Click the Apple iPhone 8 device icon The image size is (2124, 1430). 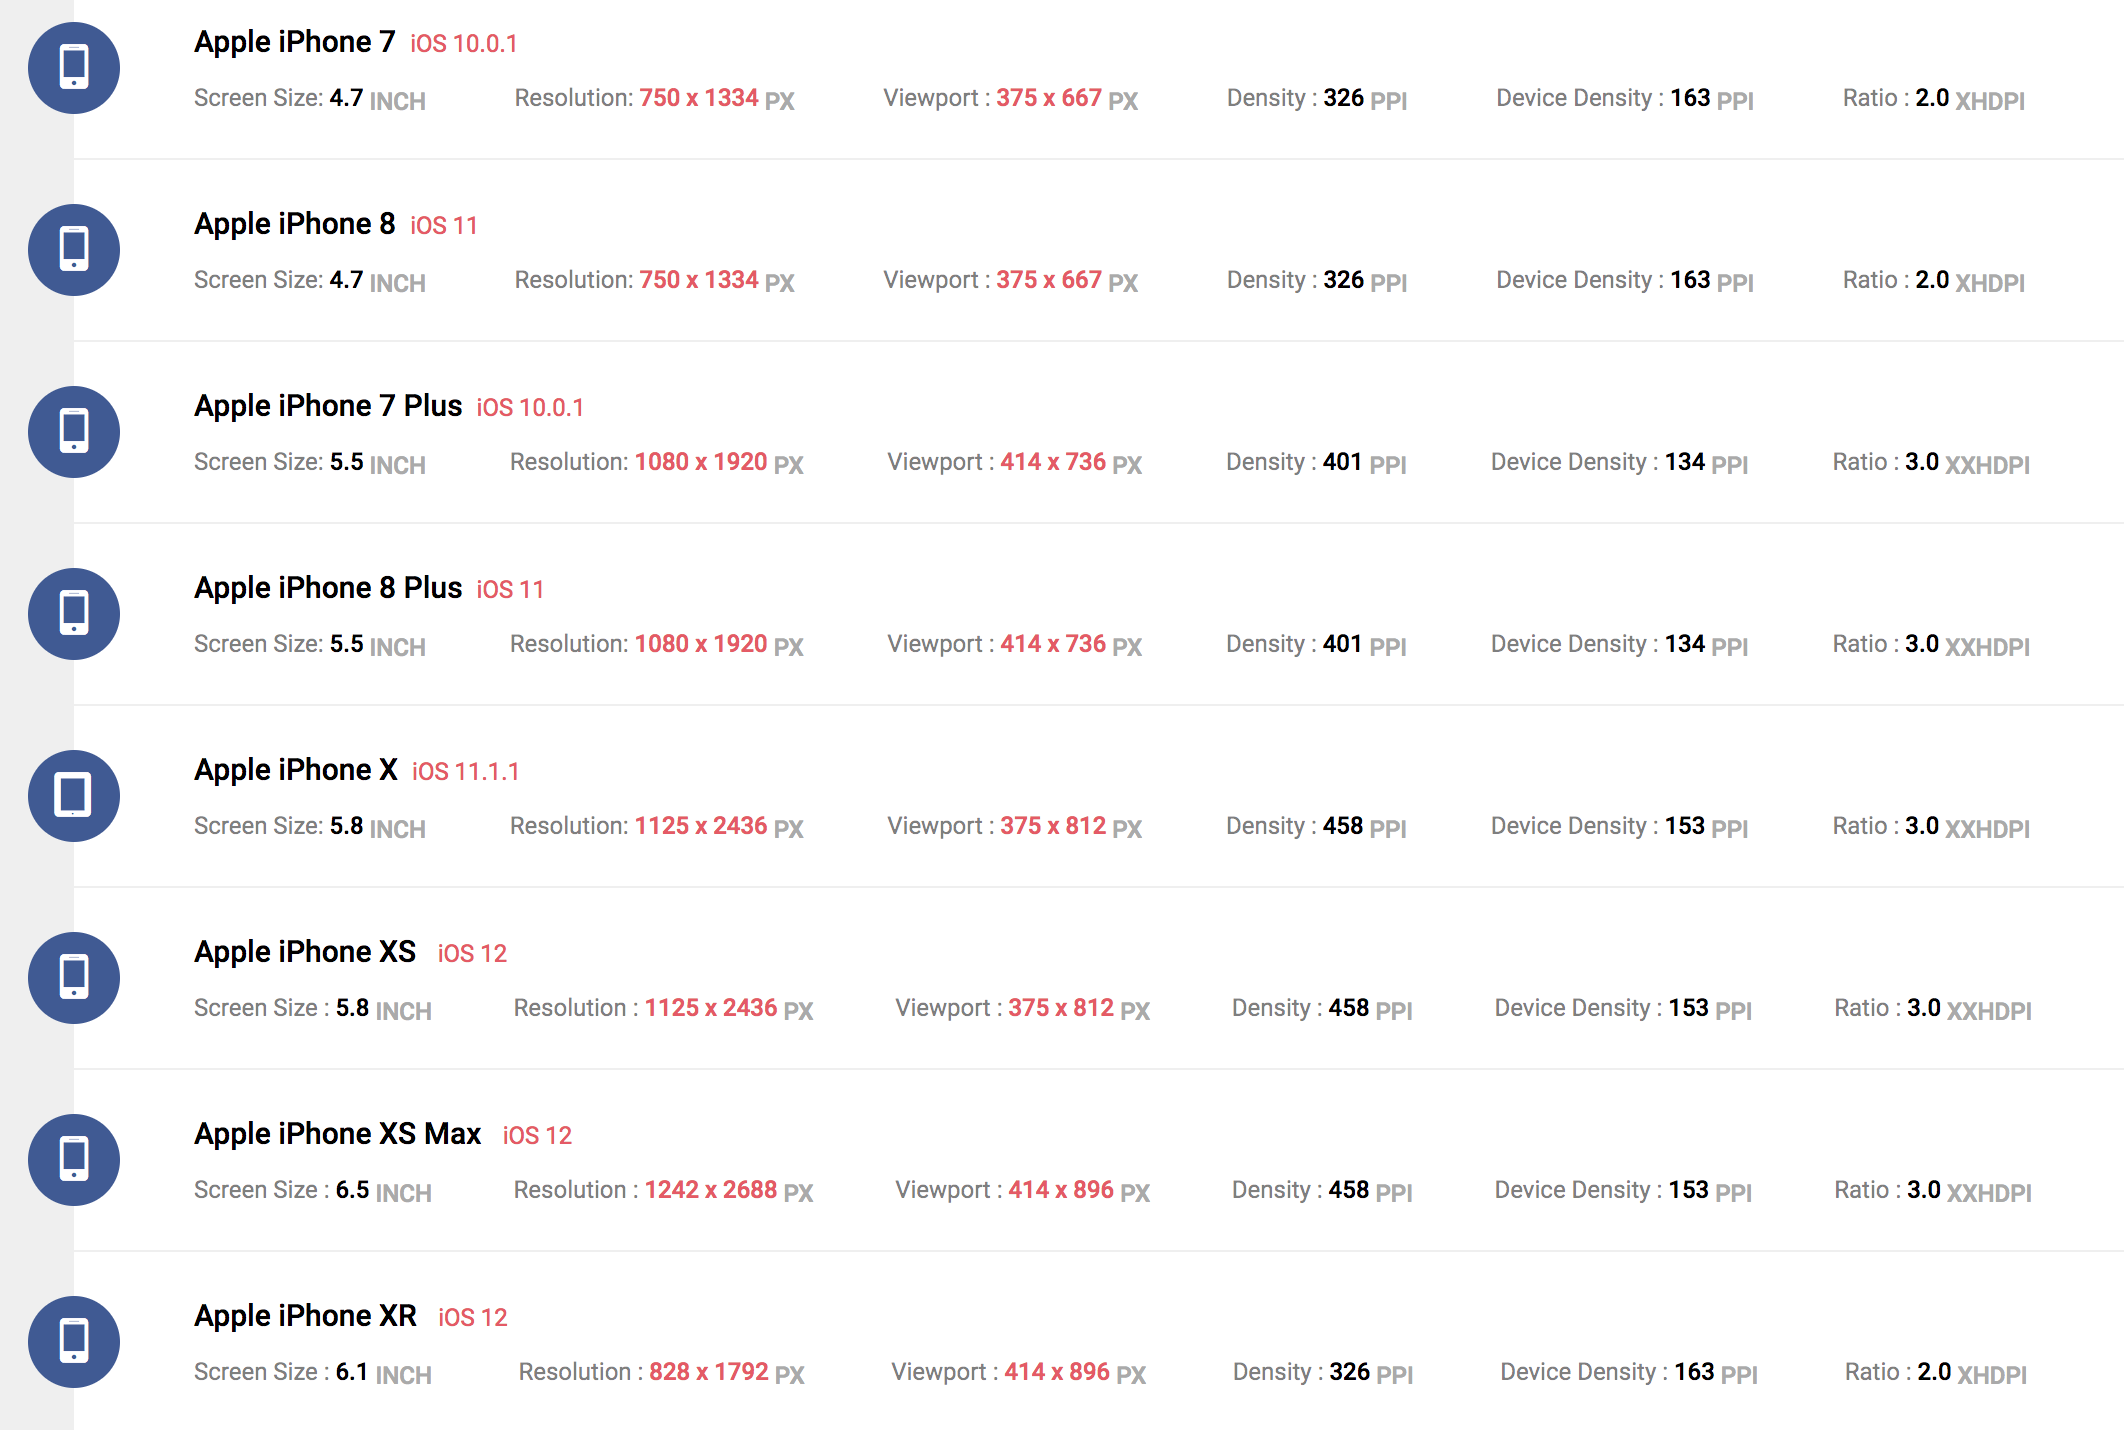click(74, 250)
